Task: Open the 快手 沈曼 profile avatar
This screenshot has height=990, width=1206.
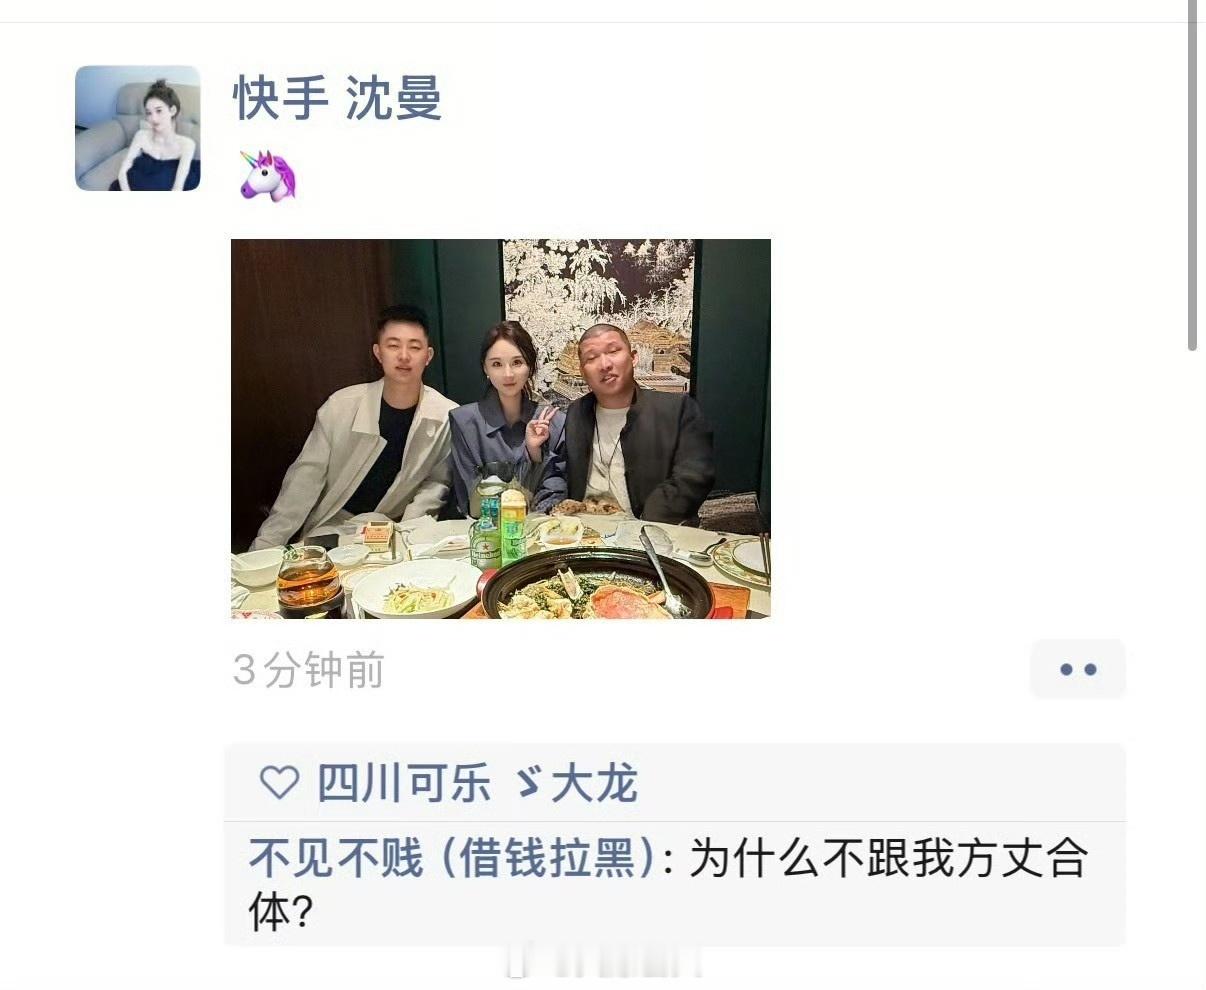Action: pyautogui.click(x=138, y=128)
